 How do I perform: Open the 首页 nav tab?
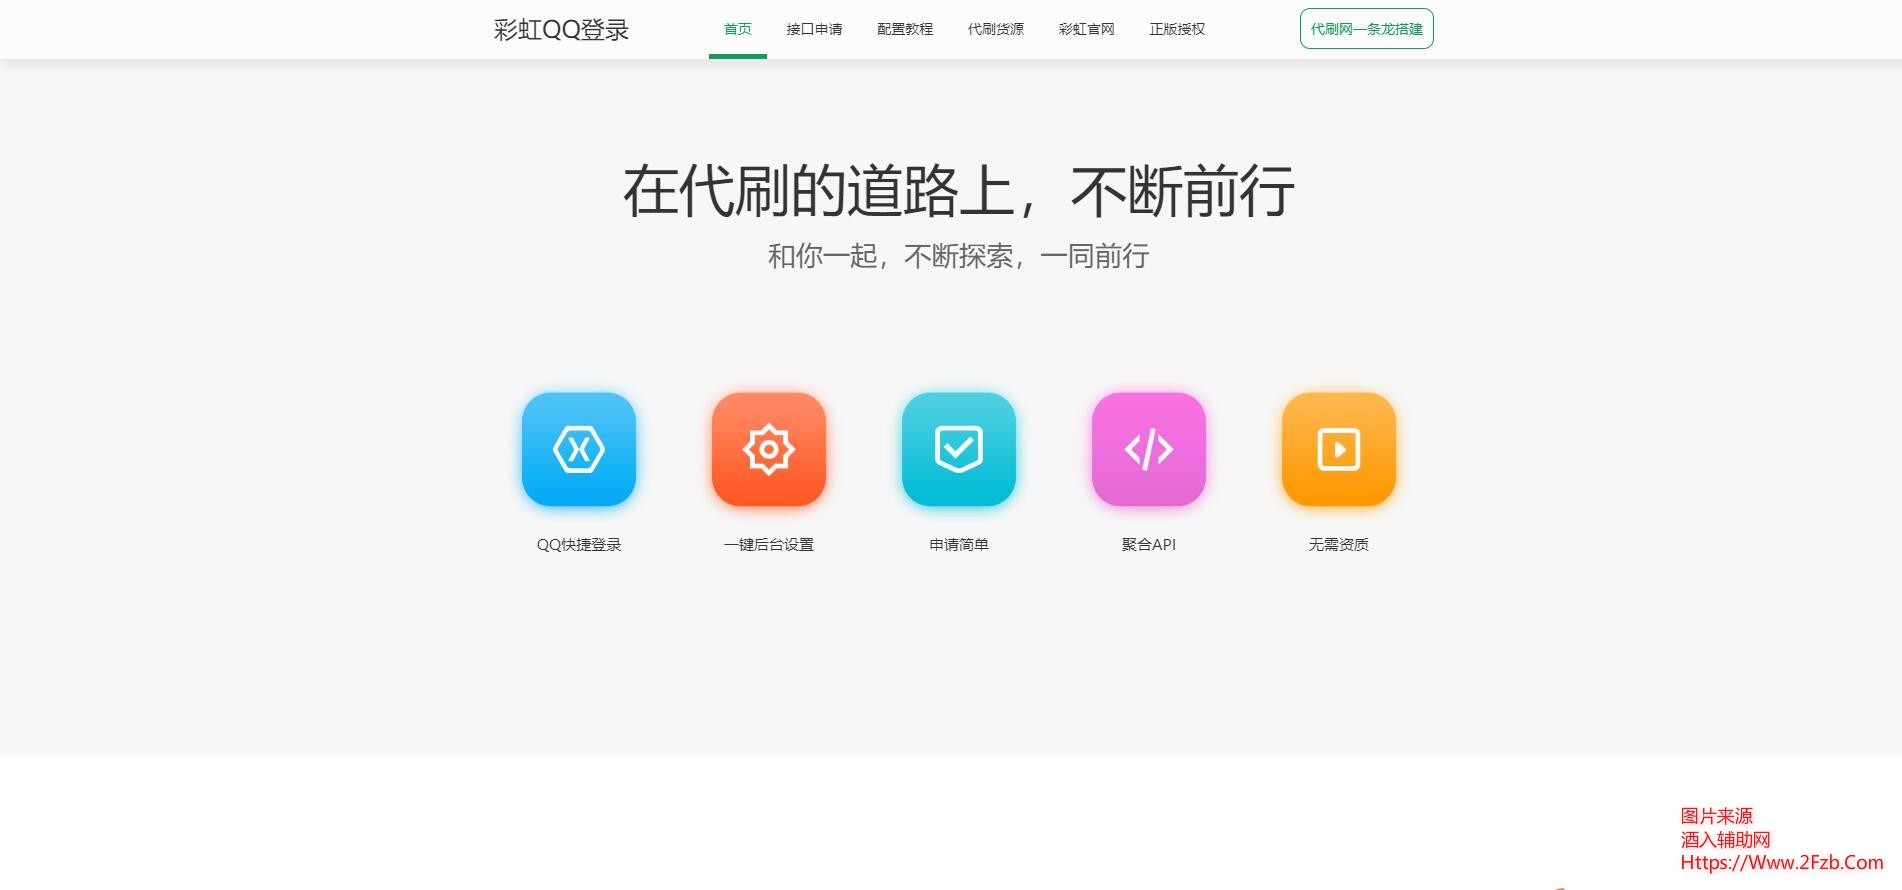[x=738, y=29]
